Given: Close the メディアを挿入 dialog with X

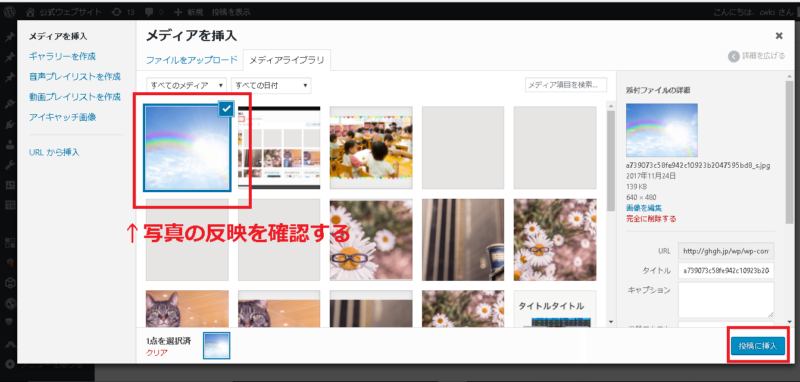Looking at the screenshot, I should 779,36.
